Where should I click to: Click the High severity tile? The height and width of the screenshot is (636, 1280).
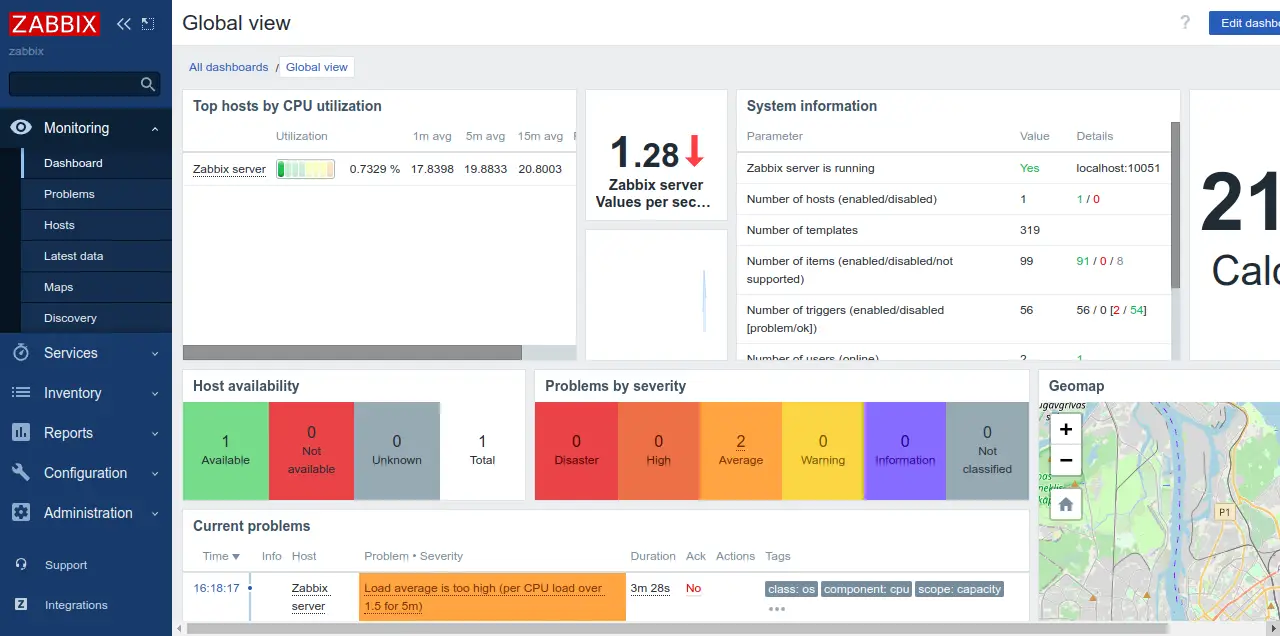coord(659,451)
